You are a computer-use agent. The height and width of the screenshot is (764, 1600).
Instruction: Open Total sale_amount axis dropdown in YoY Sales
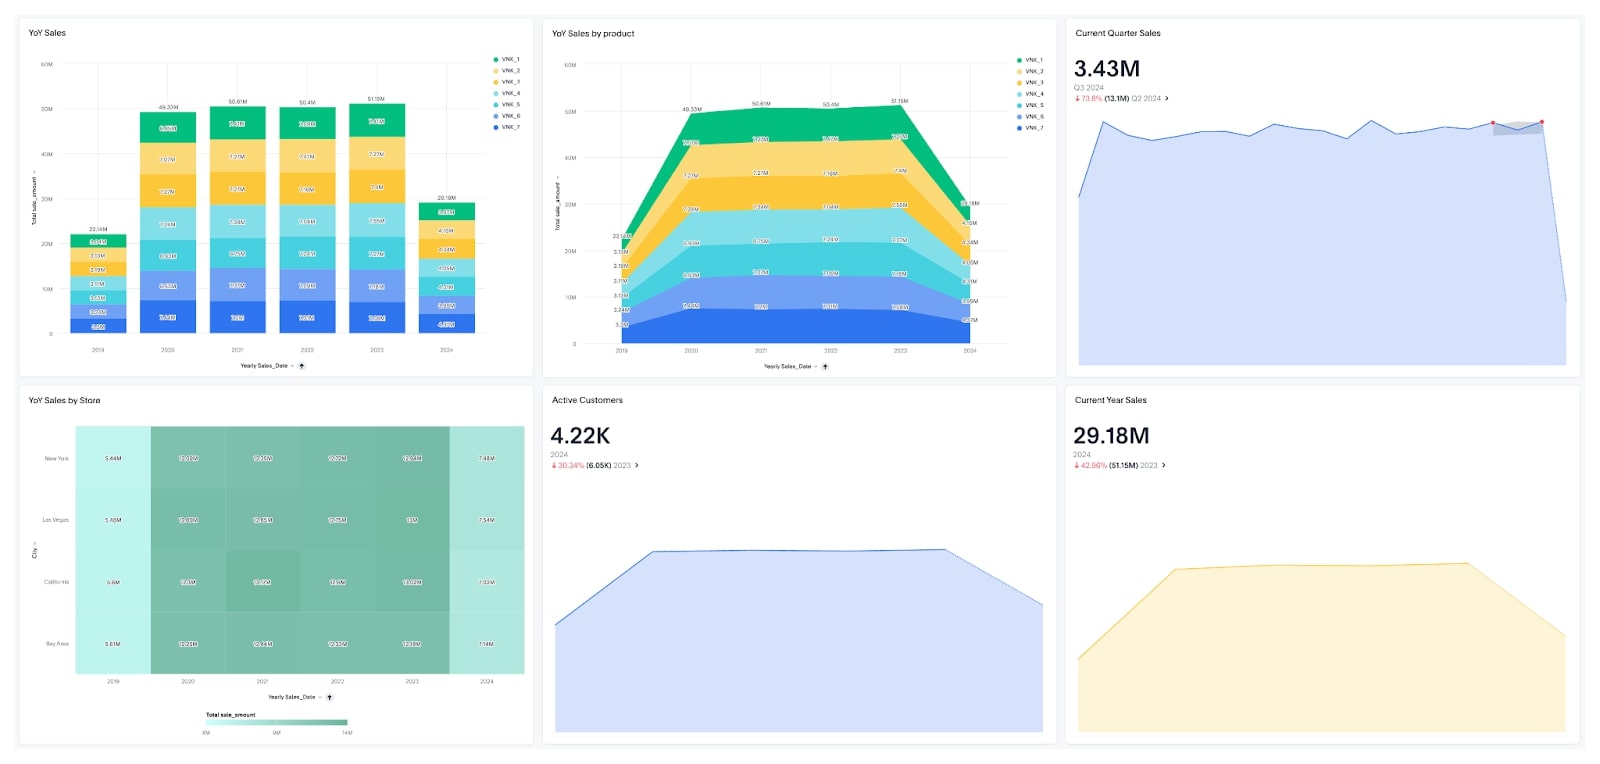tap(34, 197)
